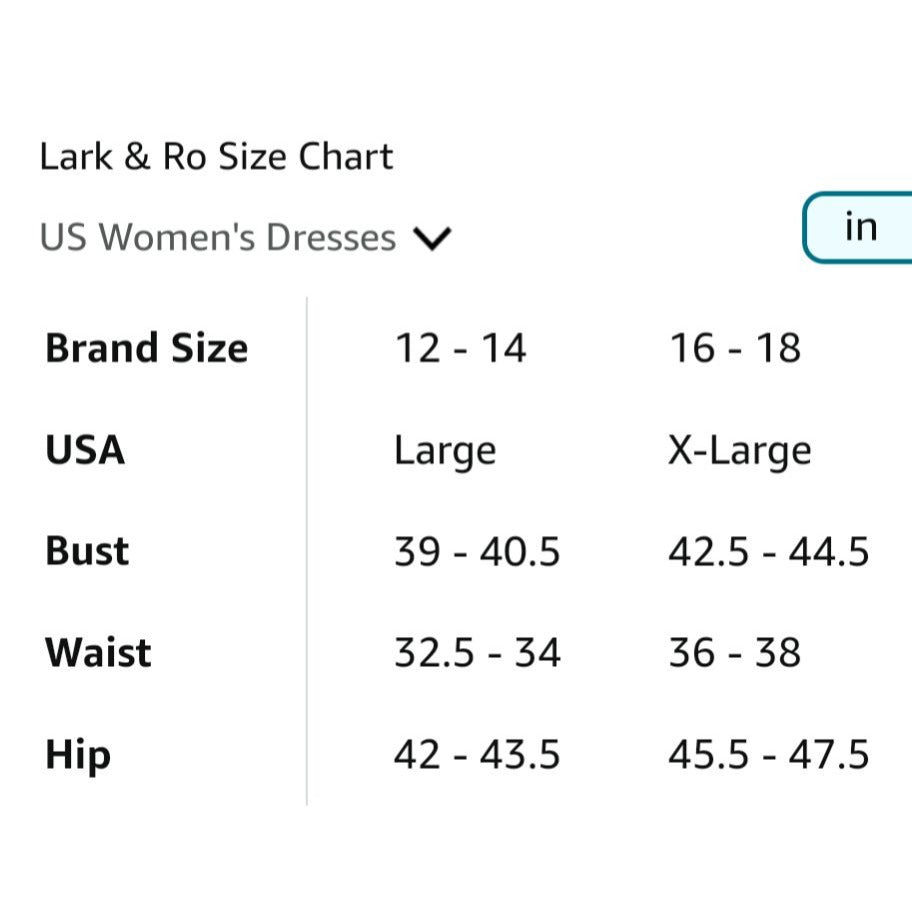Select brand size 16 - 18 cell
Image resolution: width=912 pixels, height=912 pixels.
(x=735, y=349)
